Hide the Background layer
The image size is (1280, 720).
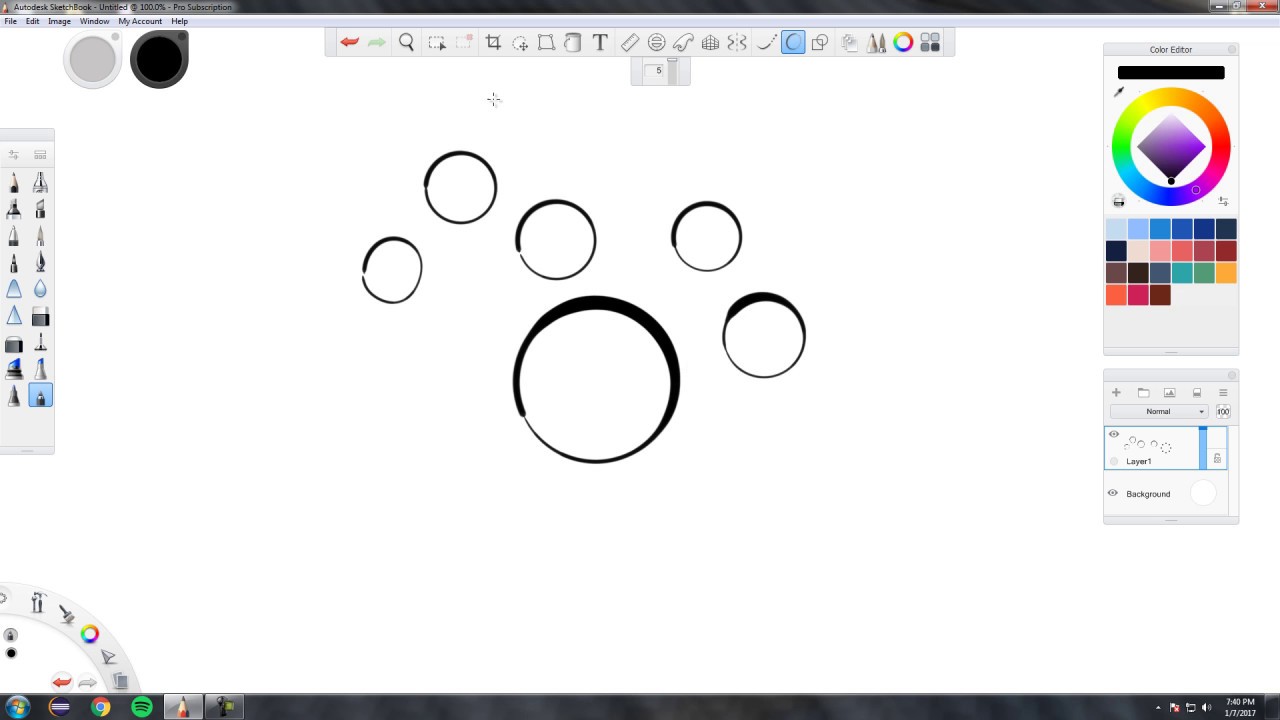tap(1112, 493)
